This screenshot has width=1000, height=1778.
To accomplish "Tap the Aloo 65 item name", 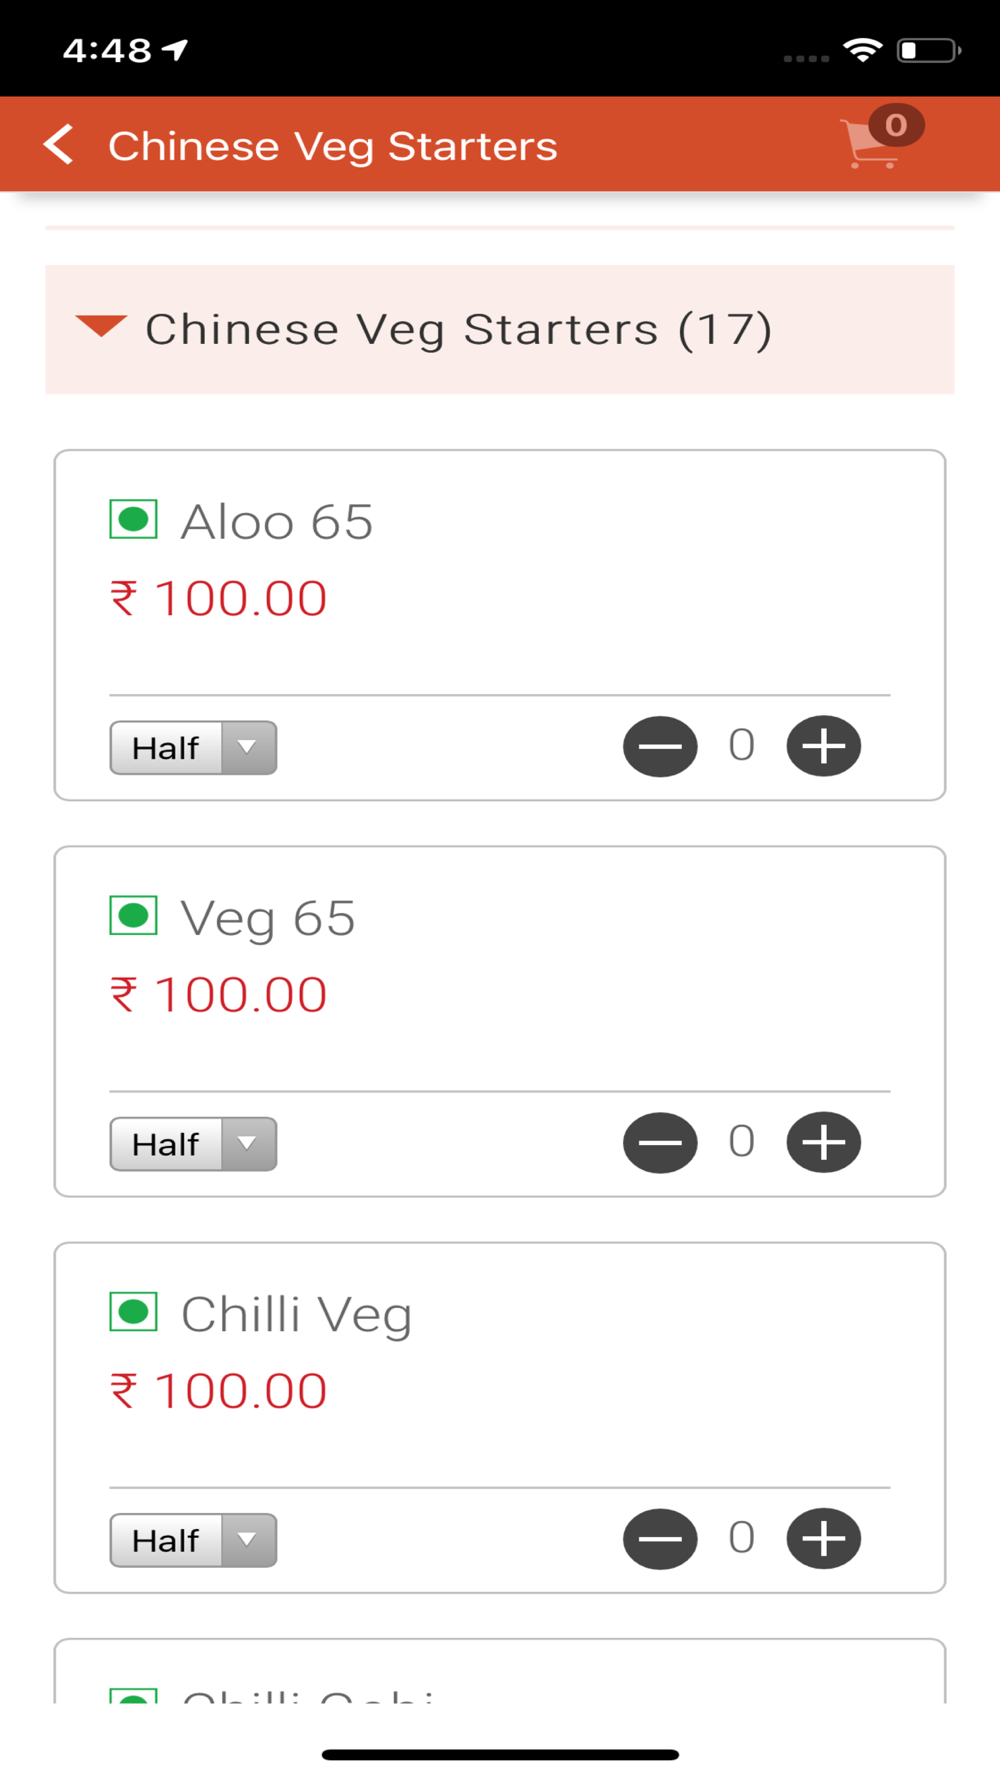I will point(276,522).
